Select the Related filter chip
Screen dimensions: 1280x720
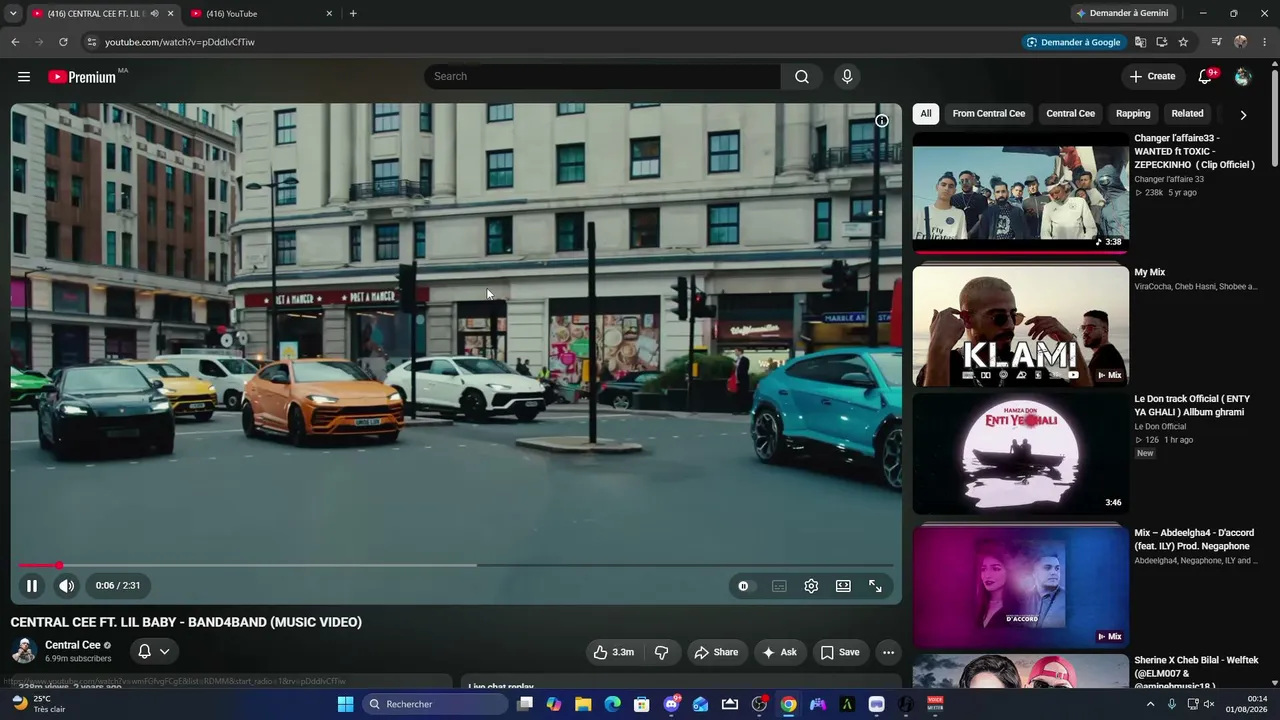[x=1187, y=114]
